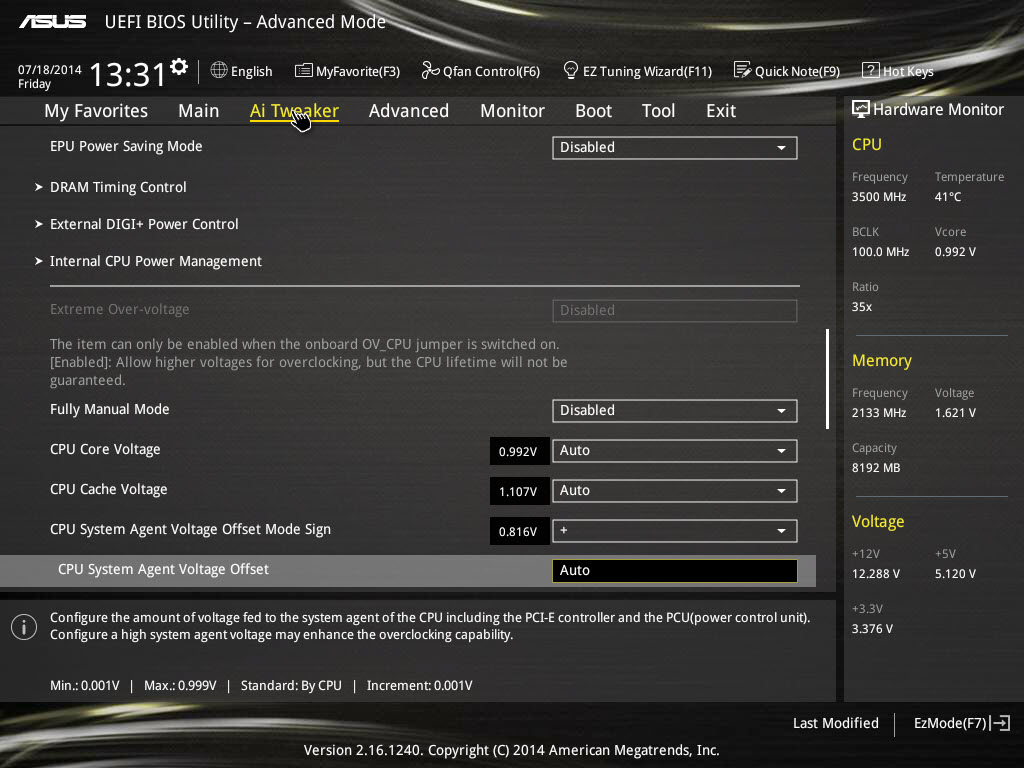
Task: Select the Ai Tweaker tab
Action: click(294, 111)
